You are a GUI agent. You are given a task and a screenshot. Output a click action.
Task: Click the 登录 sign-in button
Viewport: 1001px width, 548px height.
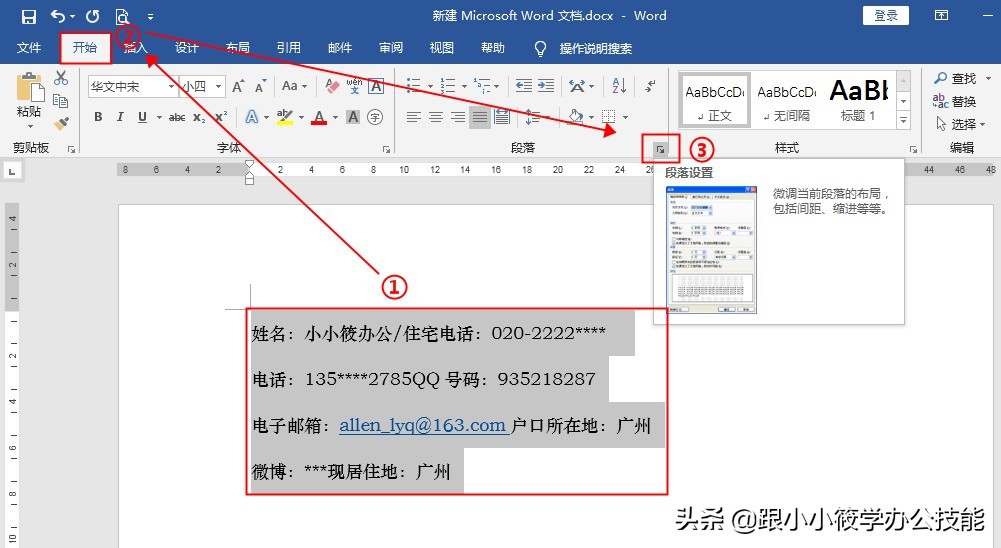pos(886,15)
